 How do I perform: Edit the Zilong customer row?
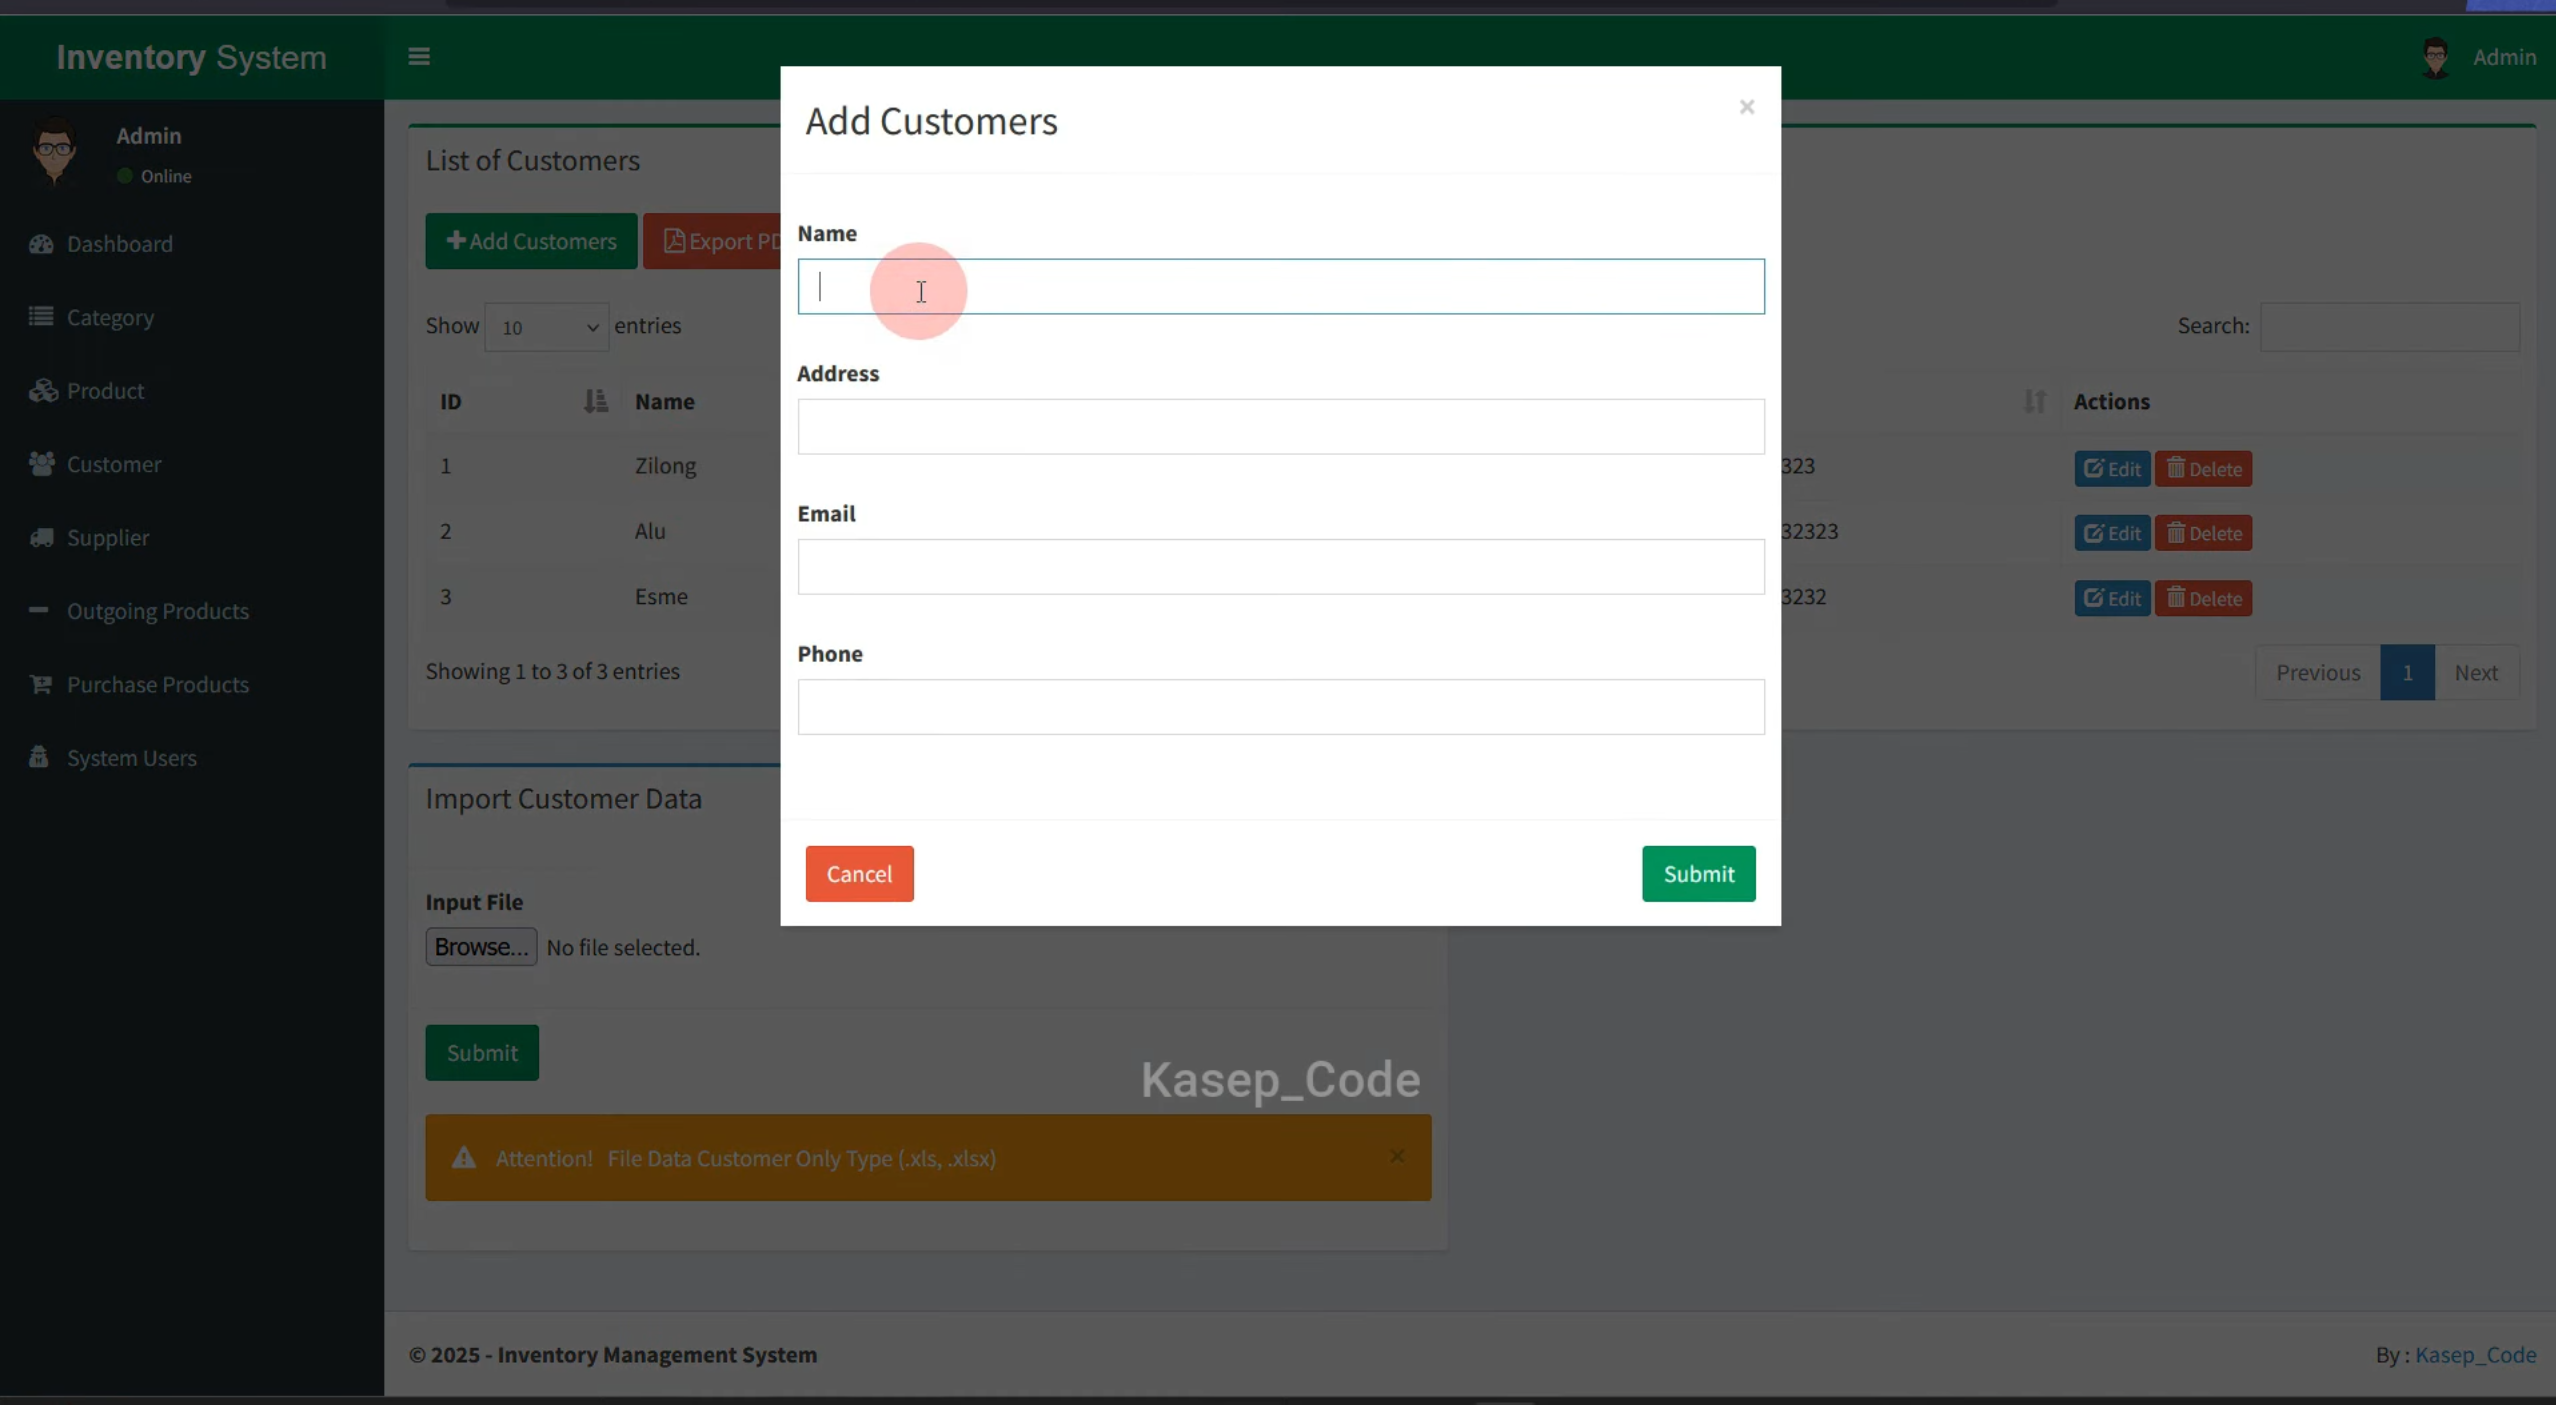coord(2112,469)
